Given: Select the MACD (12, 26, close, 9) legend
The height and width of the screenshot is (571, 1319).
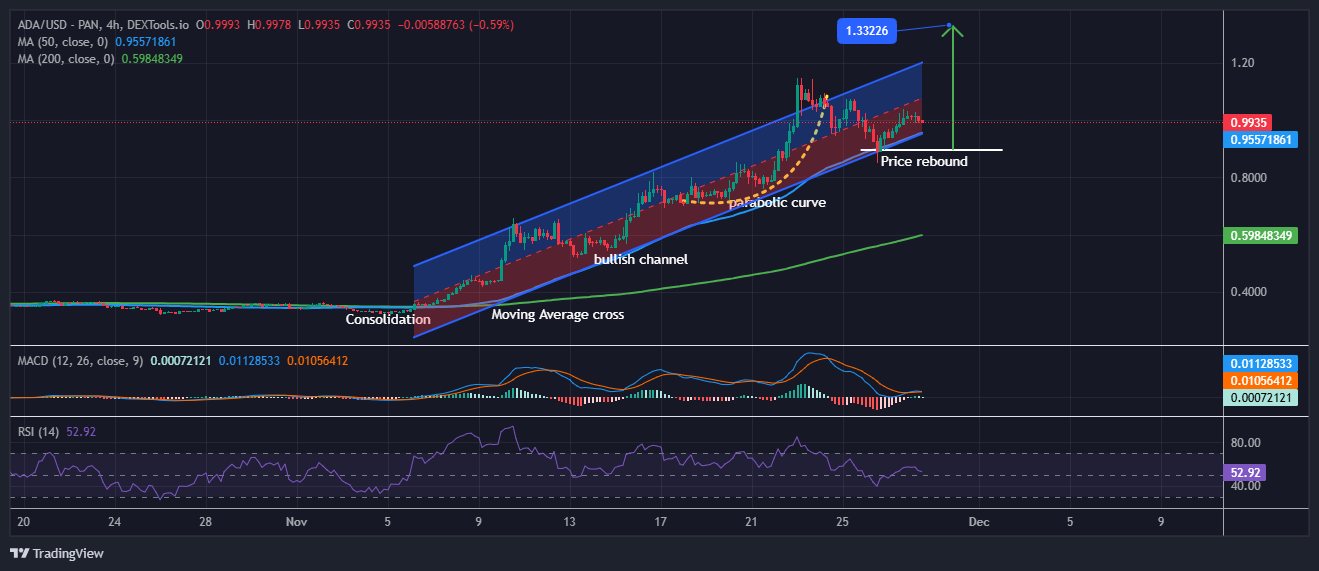Looking at the screenshot, I should pos(79,360).
